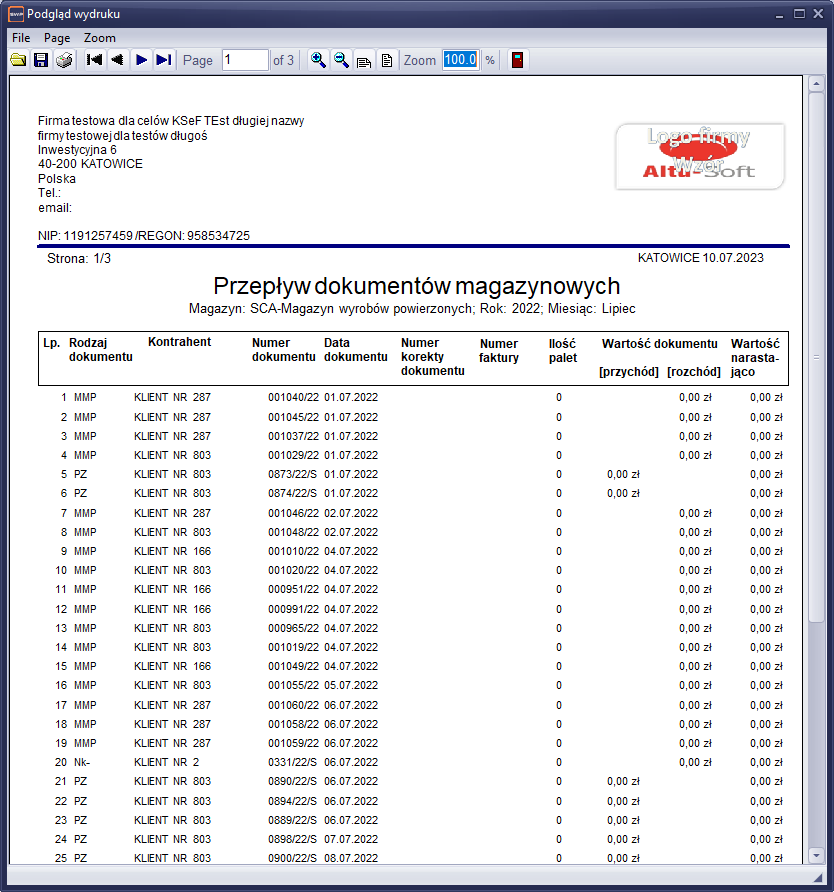Close the preview using the red door icon
Image resolution: width=834 pixels, height=892 pixels.
(x=517, y=60)
